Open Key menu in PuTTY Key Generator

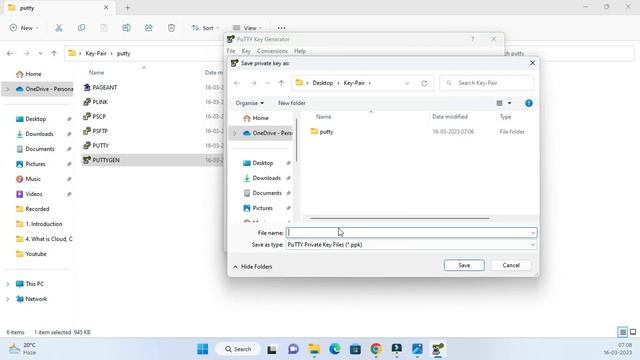(x=246, y=51)
